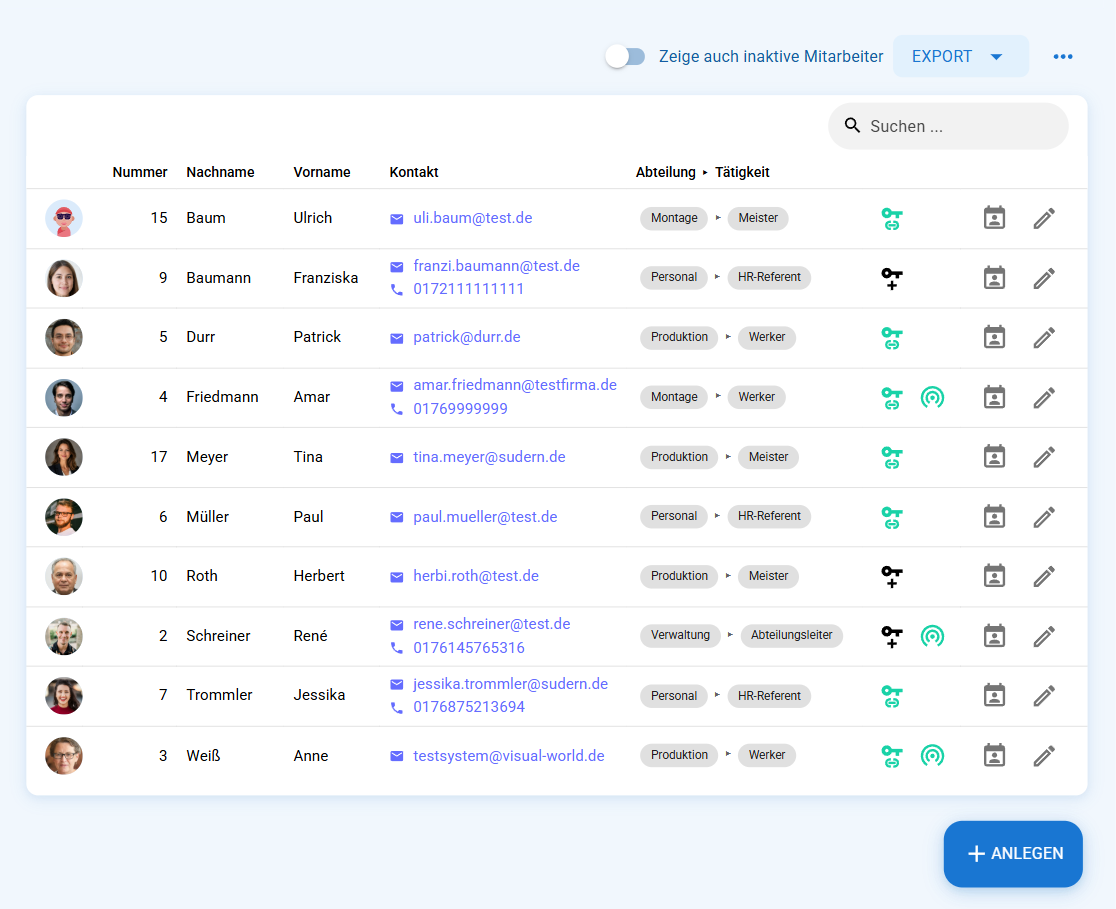The width and height of the screenshot is (1116, 909).
Task: Click the Verwaltung department chip
Action: (680, 635)
